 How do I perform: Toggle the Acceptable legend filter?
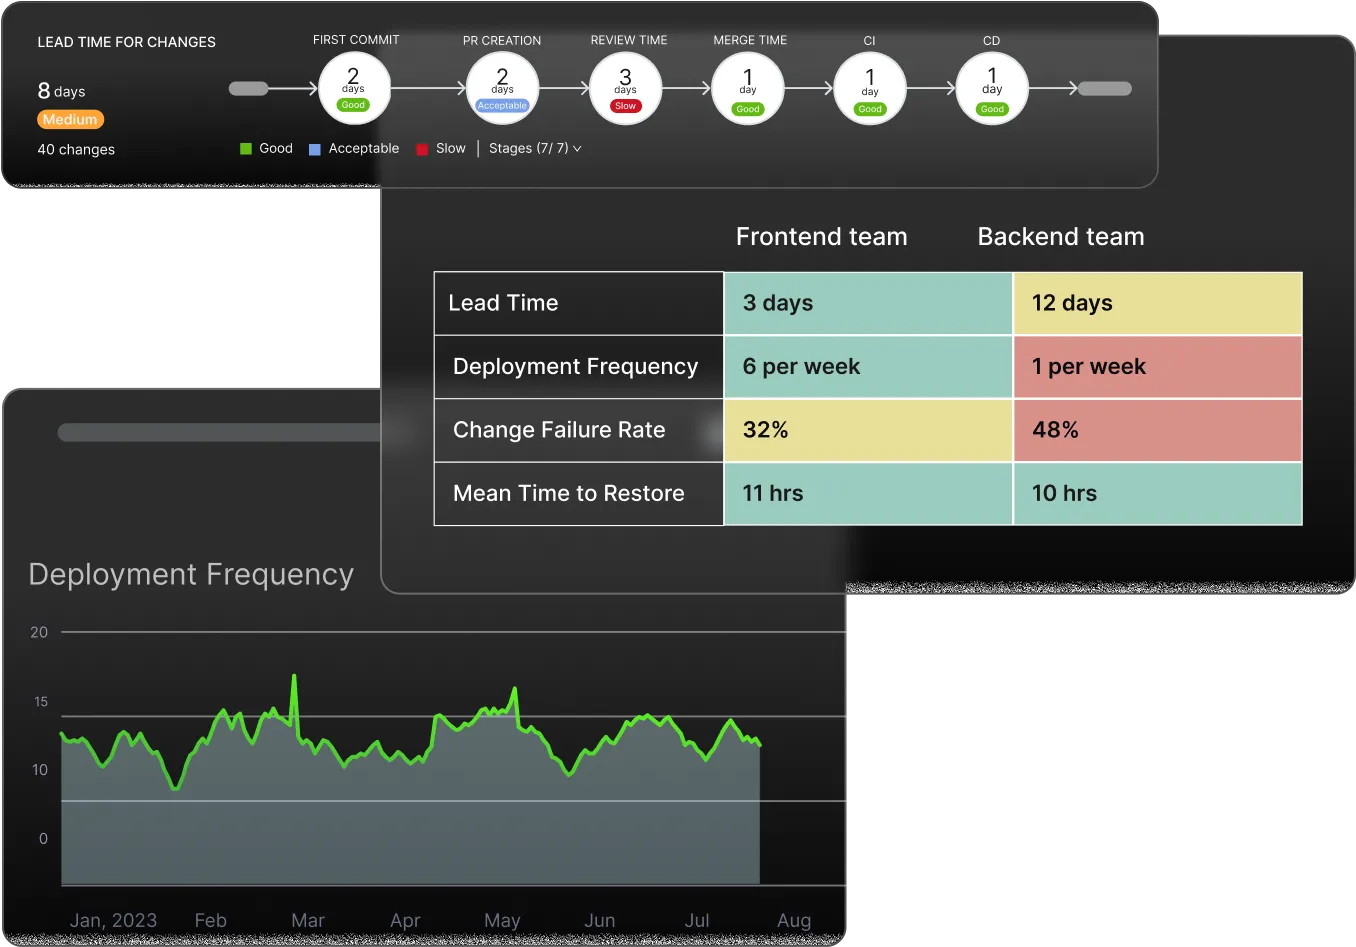click(x=352, y=148)
